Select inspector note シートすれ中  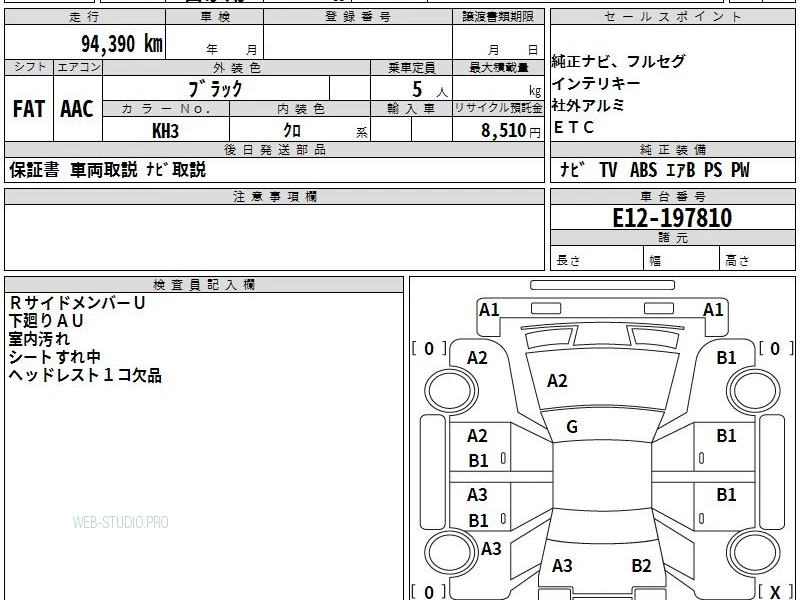[55, 357]
